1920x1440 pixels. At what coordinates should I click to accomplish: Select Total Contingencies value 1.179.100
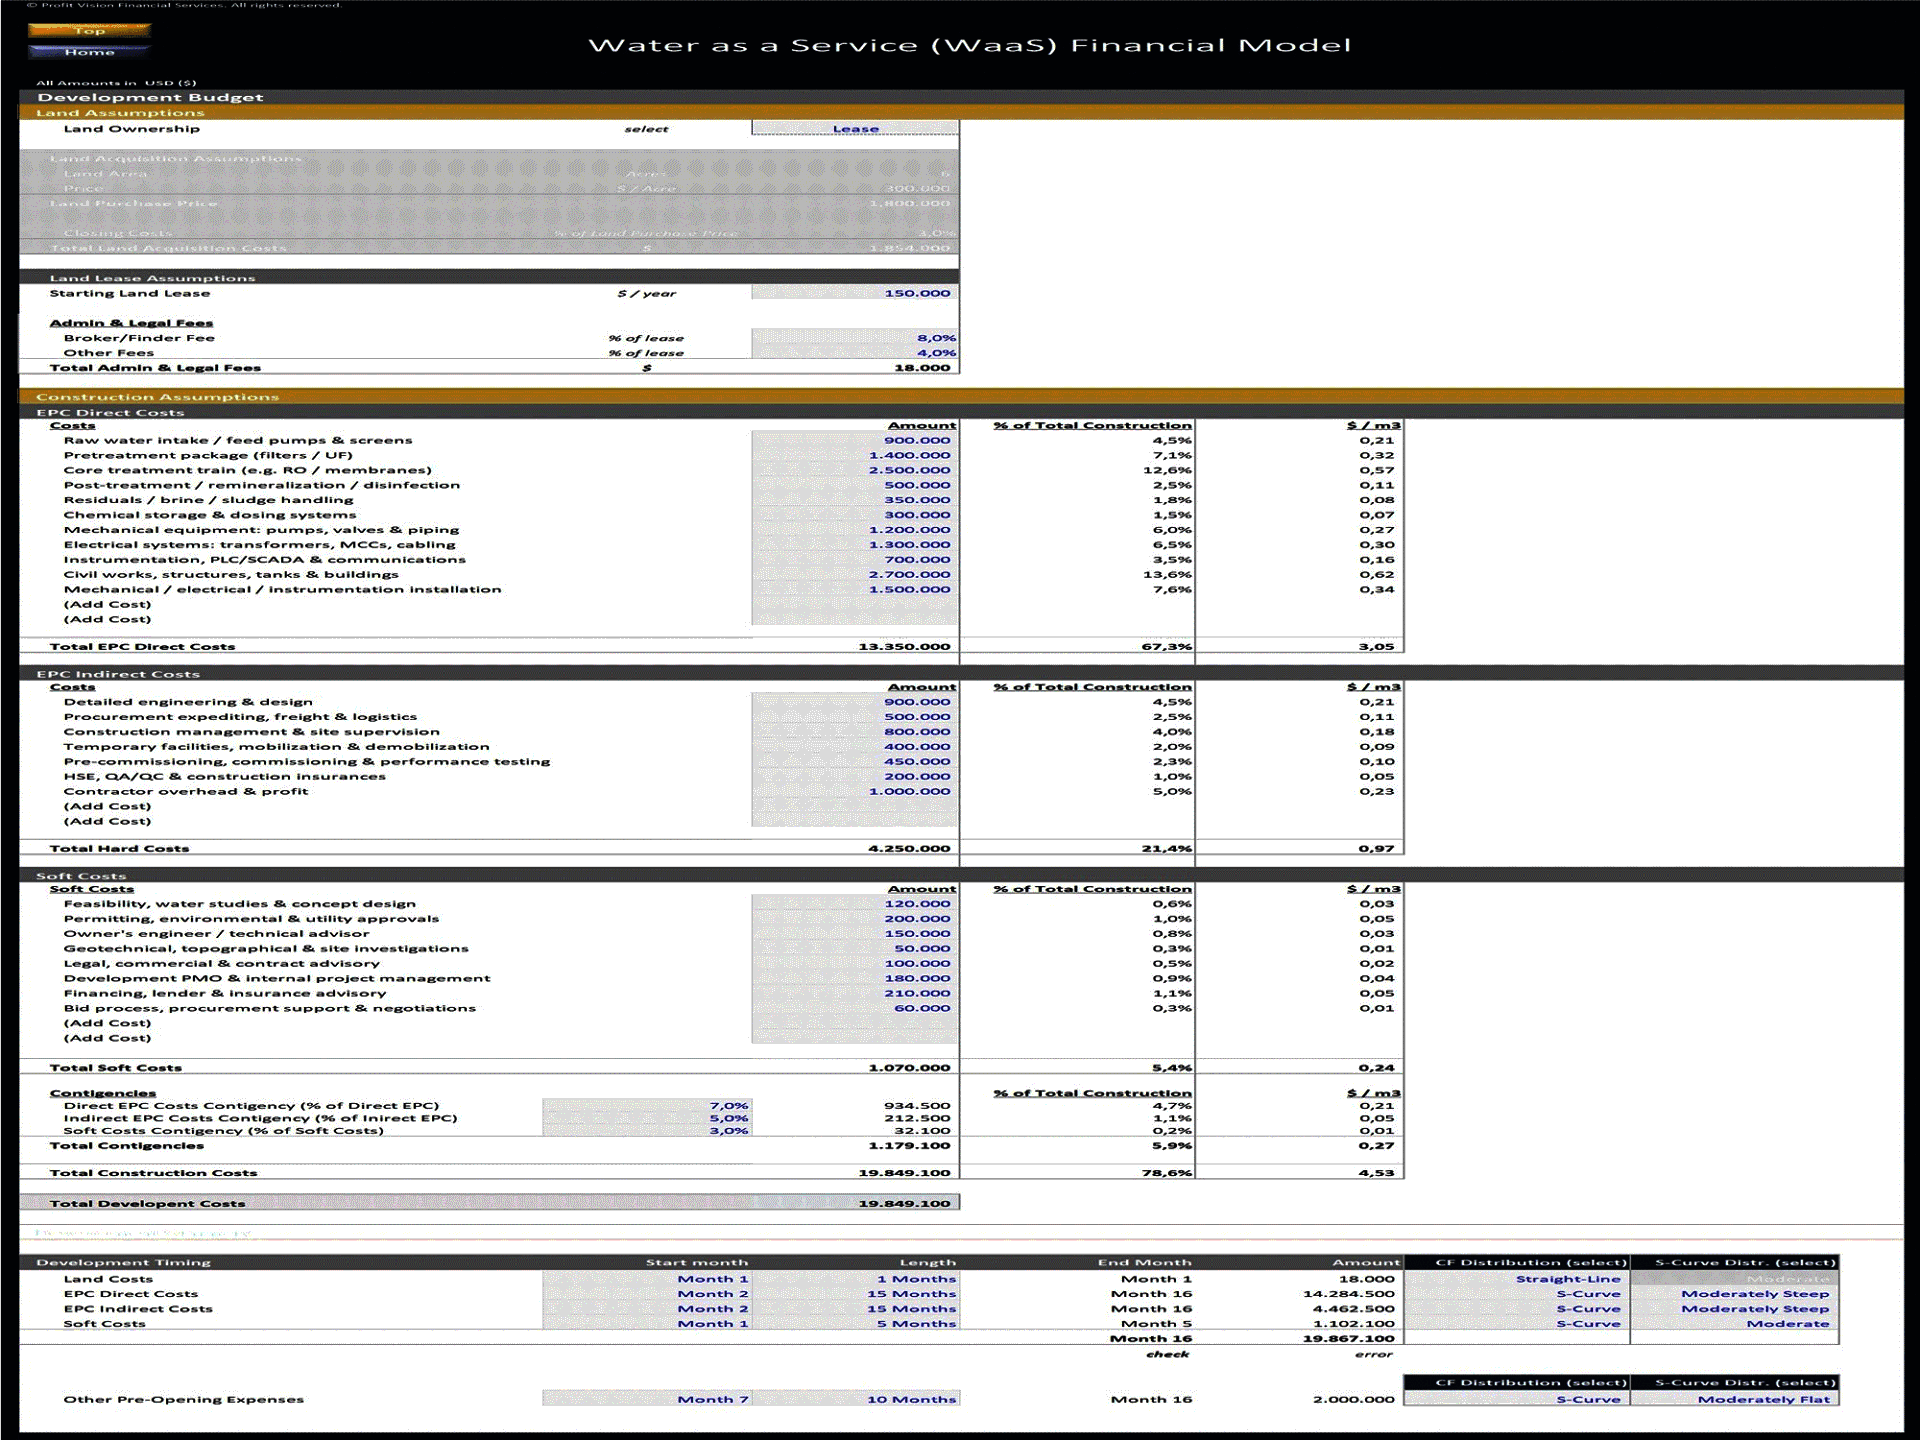908,1146
